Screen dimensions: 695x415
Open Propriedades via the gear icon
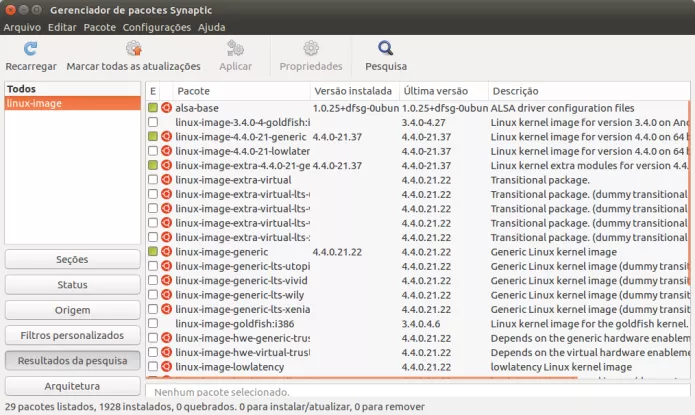click(311, 48)
